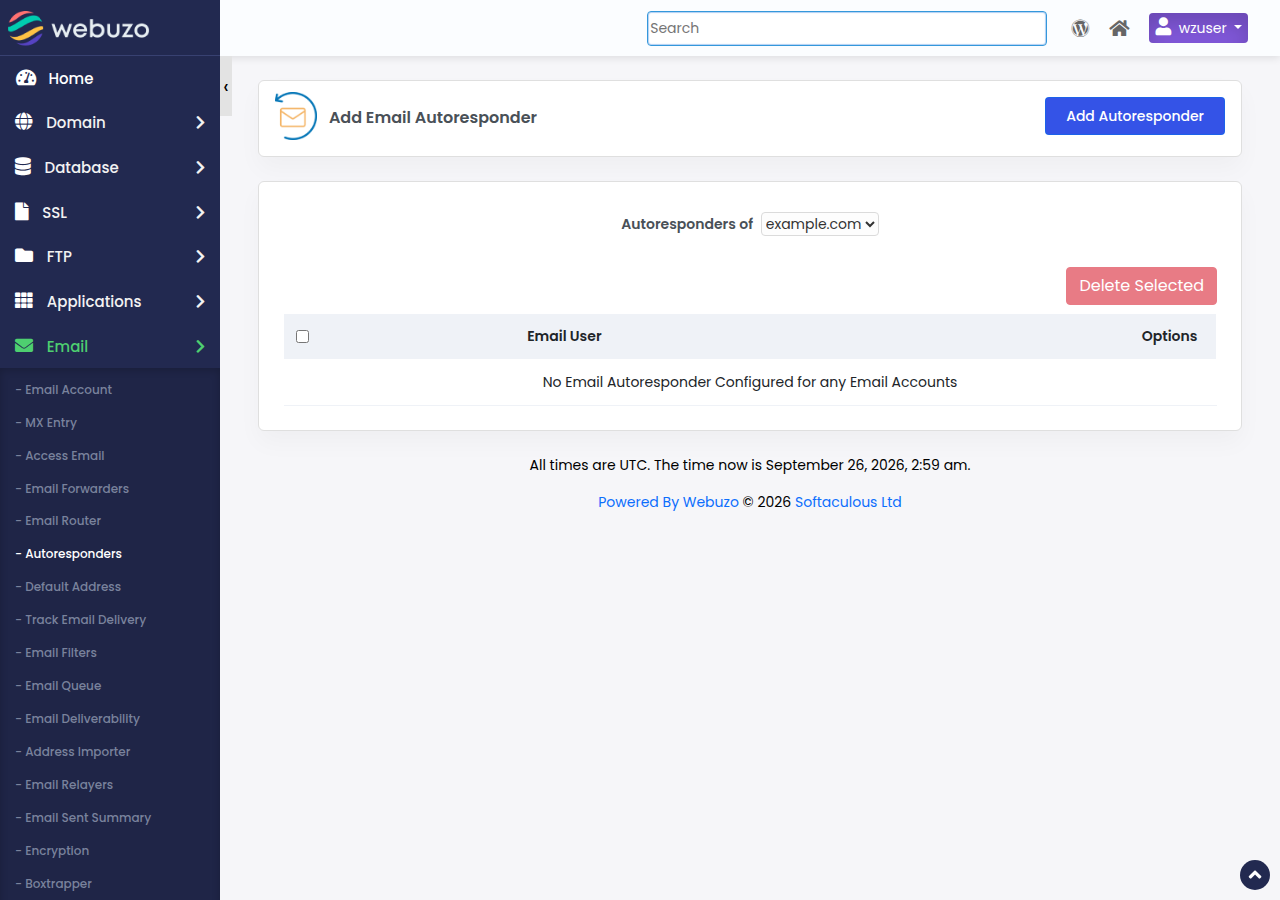The width and height of the screenshot is (1280, 900).
Task: Collapse the sidebar with the arrow handle
Action: tap(226, 87)
